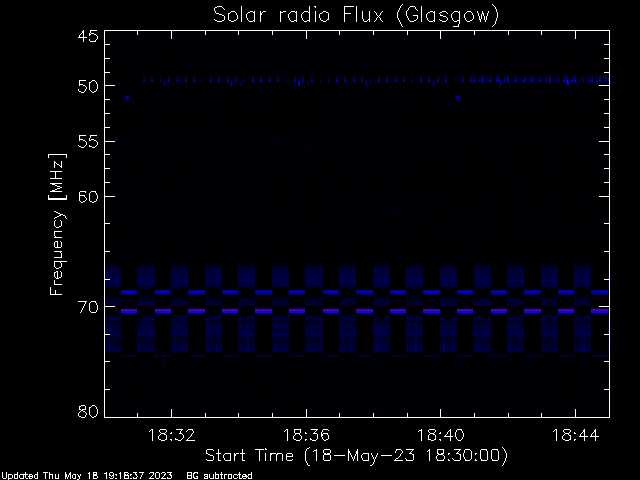Click the Start Time axis title
The width and height of the screenshot is (640, 480).
(356, 456)
